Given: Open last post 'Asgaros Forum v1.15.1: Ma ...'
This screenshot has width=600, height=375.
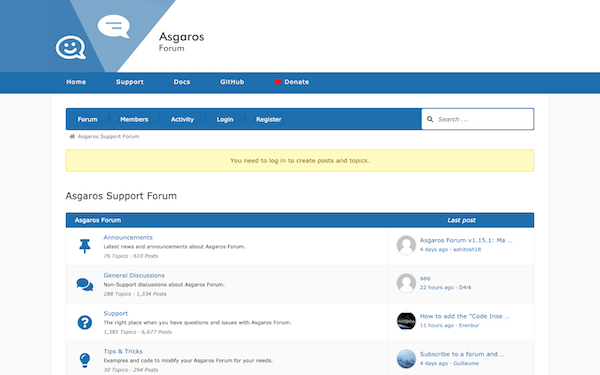Looking at the screenshot, I should 466,240.
